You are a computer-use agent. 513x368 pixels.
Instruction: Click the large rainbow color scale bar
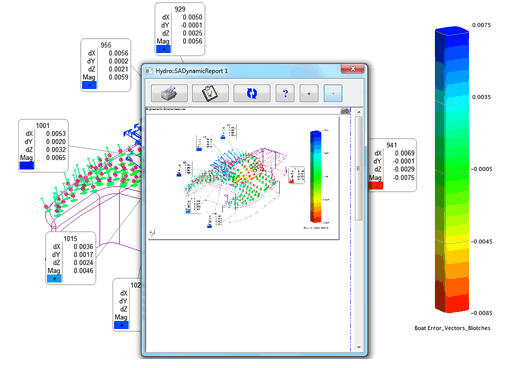[452, 169]
